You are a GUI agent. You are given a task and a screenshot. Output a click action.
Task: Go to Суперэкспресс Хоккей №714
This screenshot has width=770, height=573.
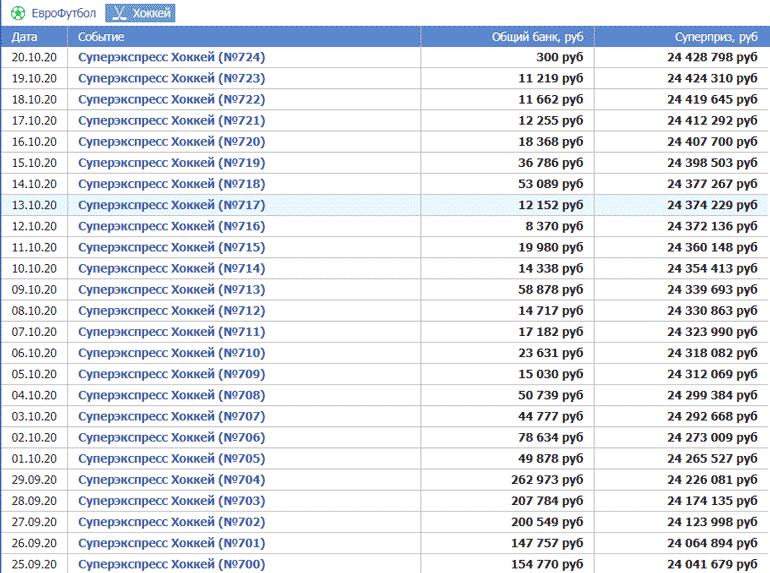click(x=171, y=269)
